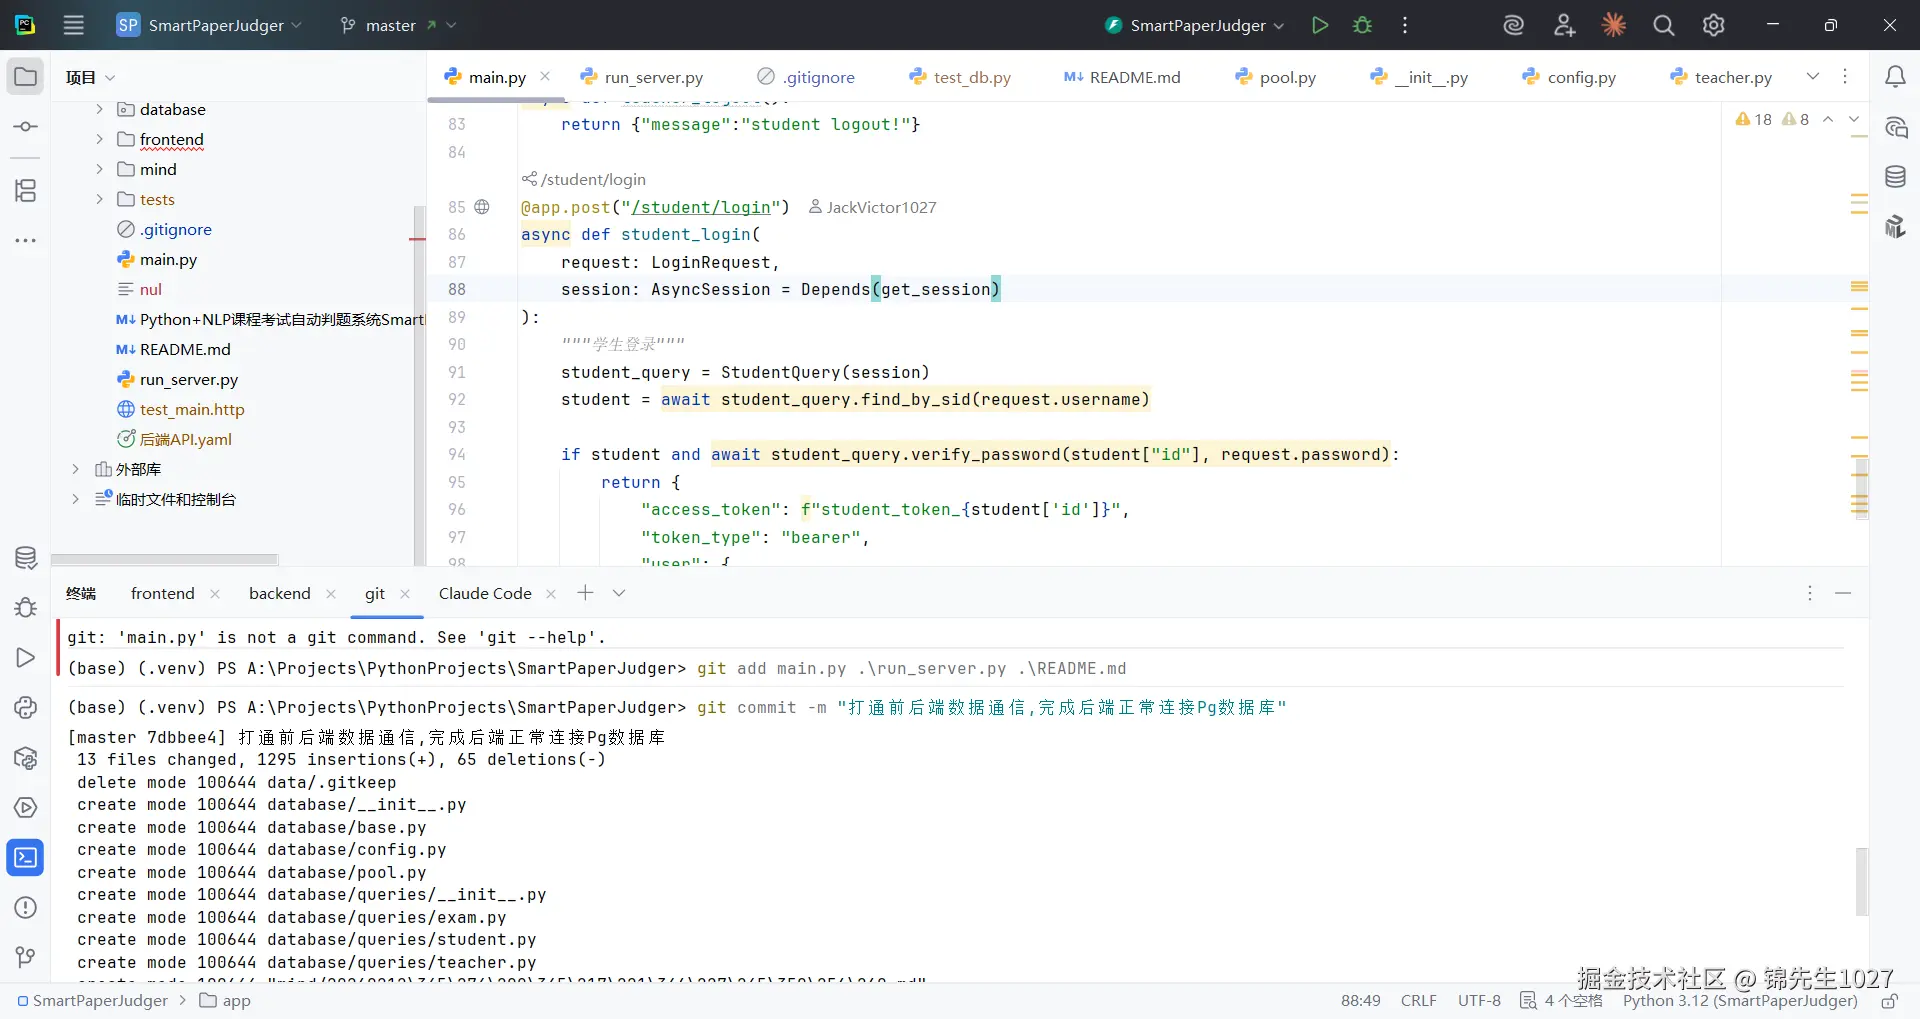Switch to the Claude Code terminal tab

pos(485,593)
